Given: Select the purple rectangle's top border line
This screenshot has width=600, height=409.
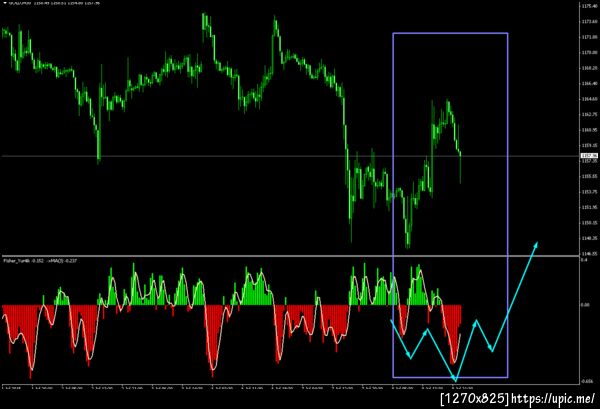Looking at the screenshot, I should pos(450,33).
